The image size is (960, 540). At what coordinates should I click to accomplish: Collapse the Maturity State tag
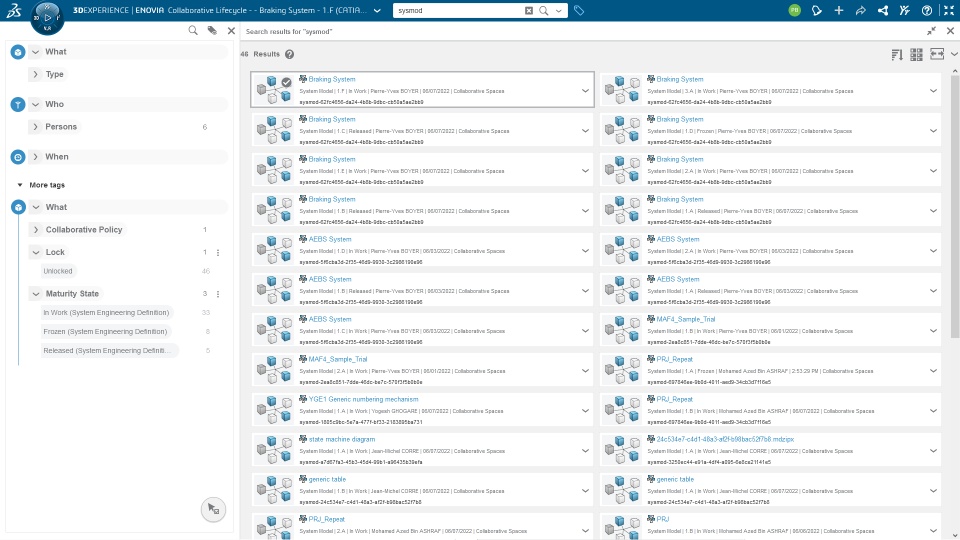click(x=36, y=294)
